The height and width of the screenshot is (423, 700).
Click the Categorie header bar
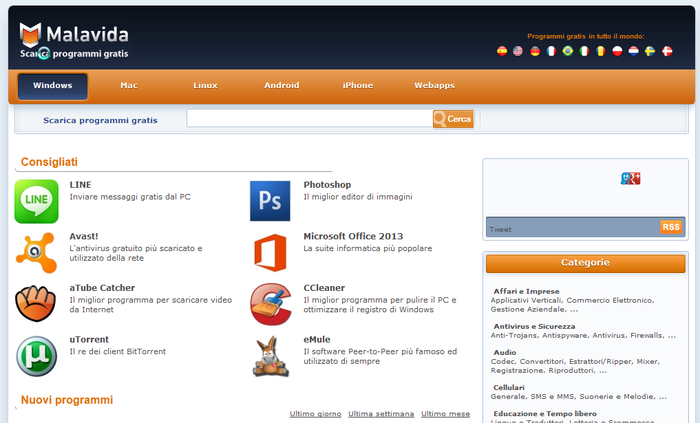pos(585,263)
